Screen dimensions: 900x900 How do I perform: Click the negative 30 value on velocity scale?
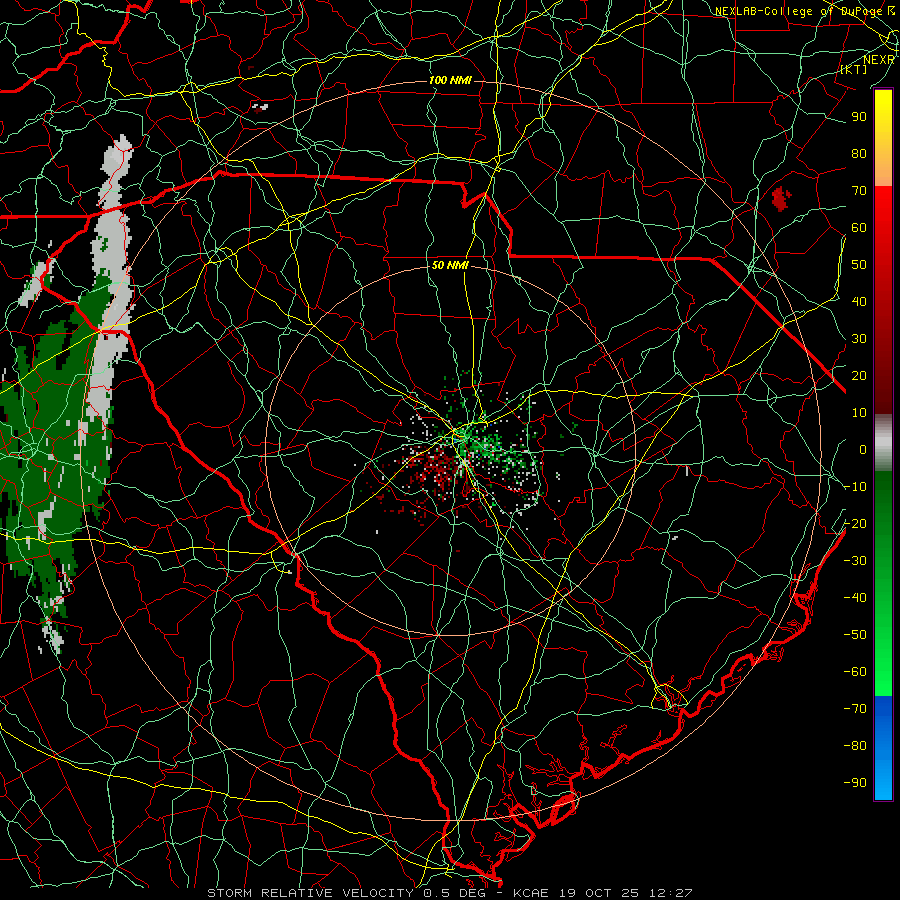[855, 561]
